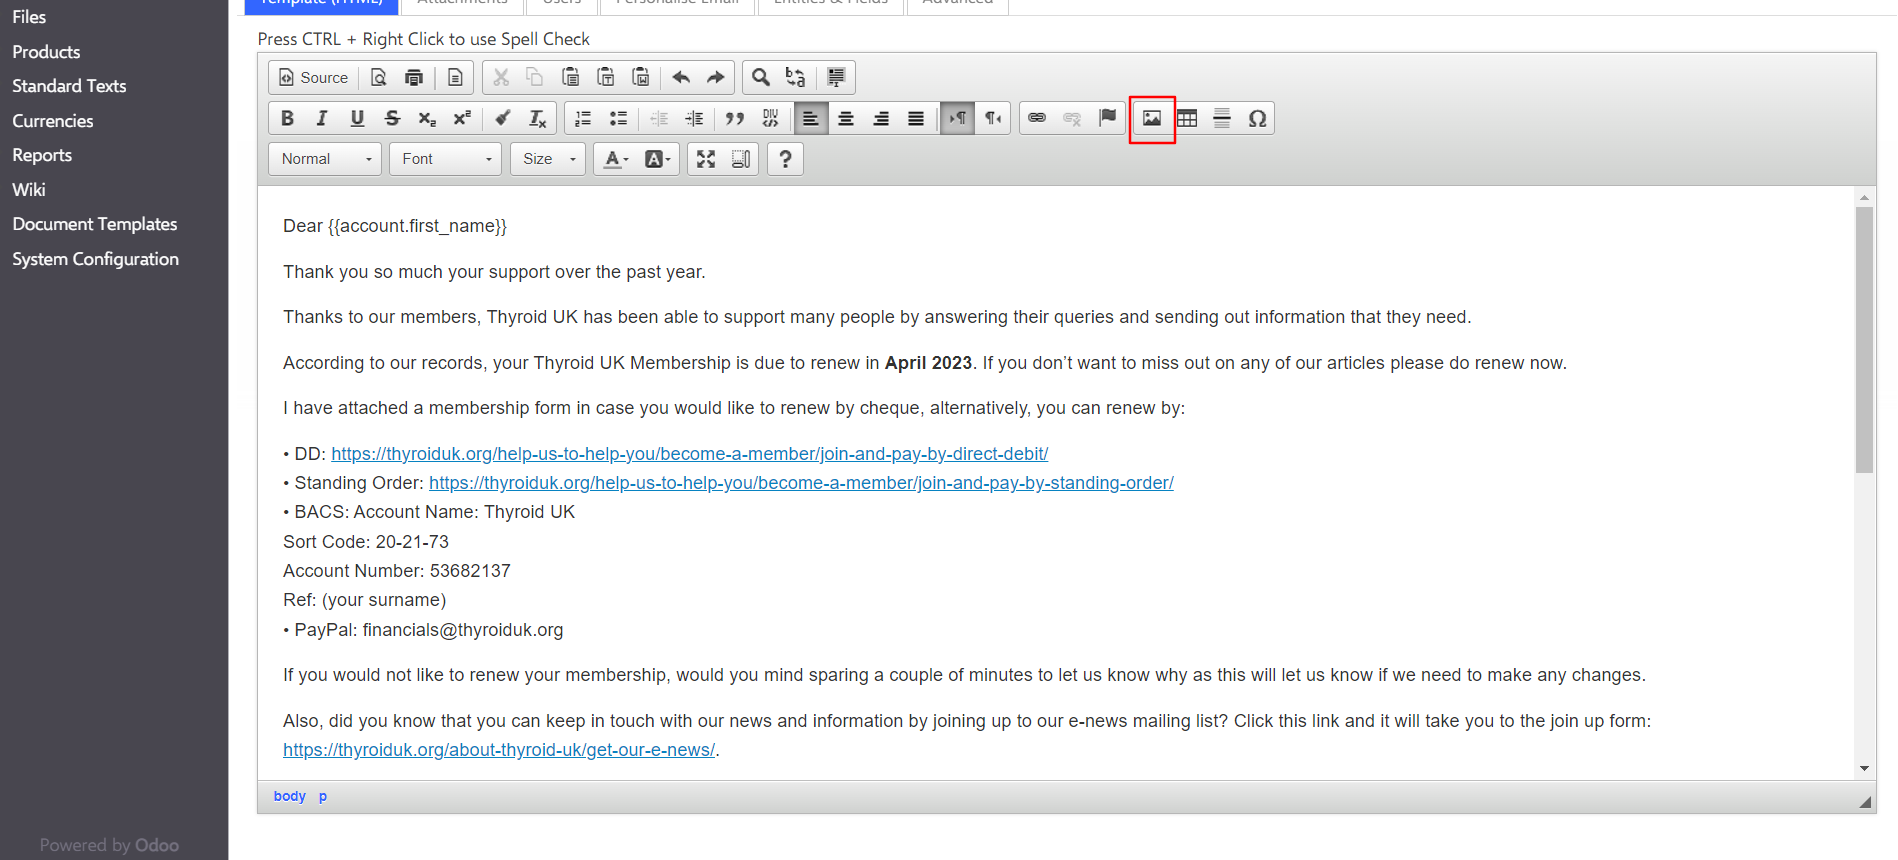Viewport: 1898px width, 860px height.
Task: Set text direction left to right
Action: pos(957,118)
